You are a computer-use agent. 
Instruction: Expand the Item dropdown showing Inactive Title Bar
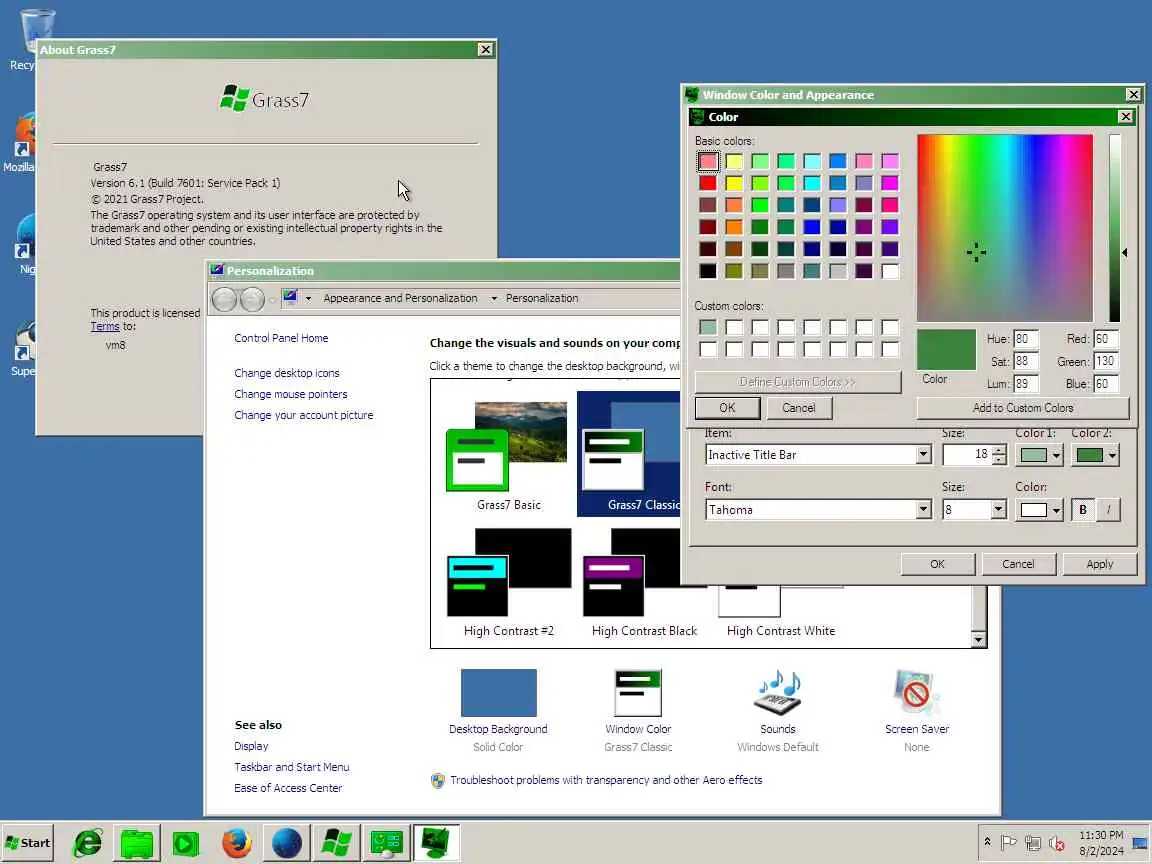(924, 455)
